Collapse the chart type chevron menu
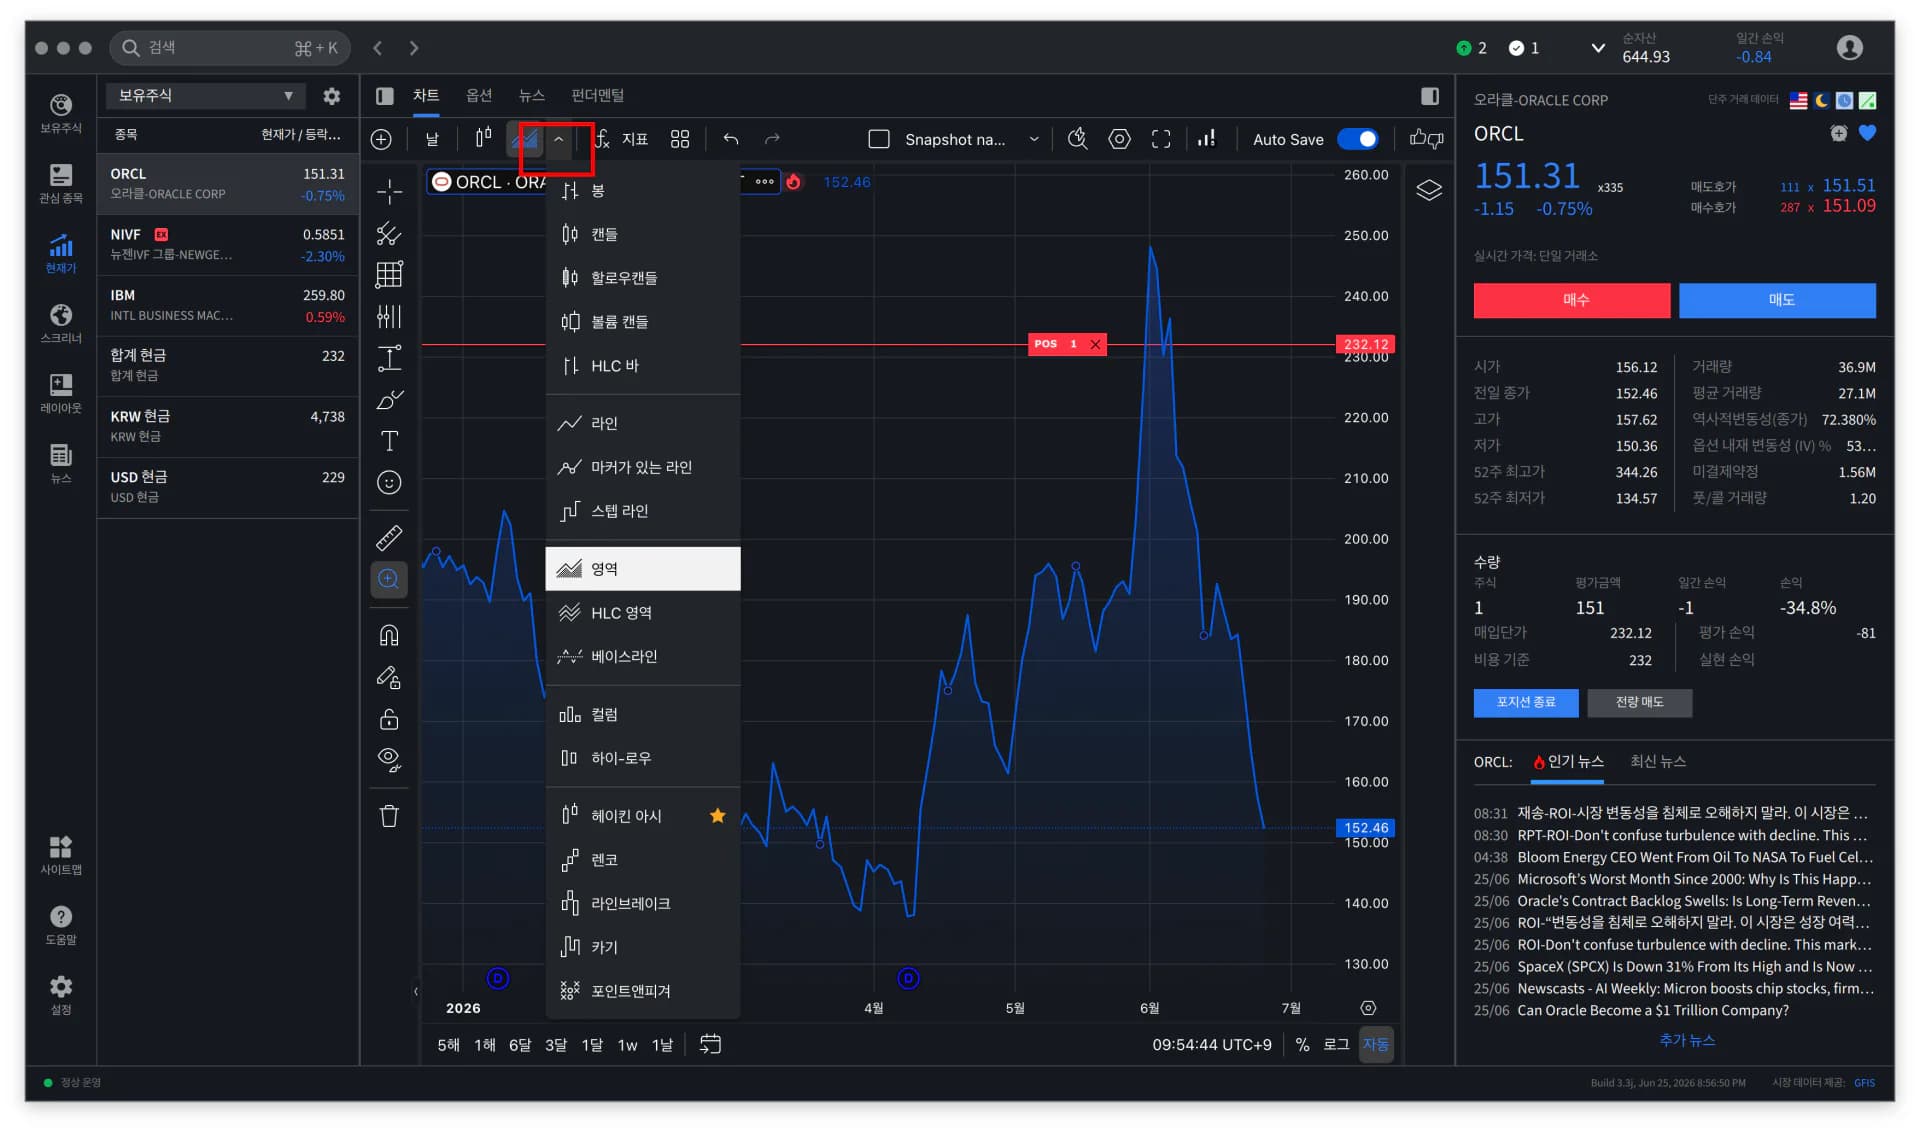 [x=559, y=139]
